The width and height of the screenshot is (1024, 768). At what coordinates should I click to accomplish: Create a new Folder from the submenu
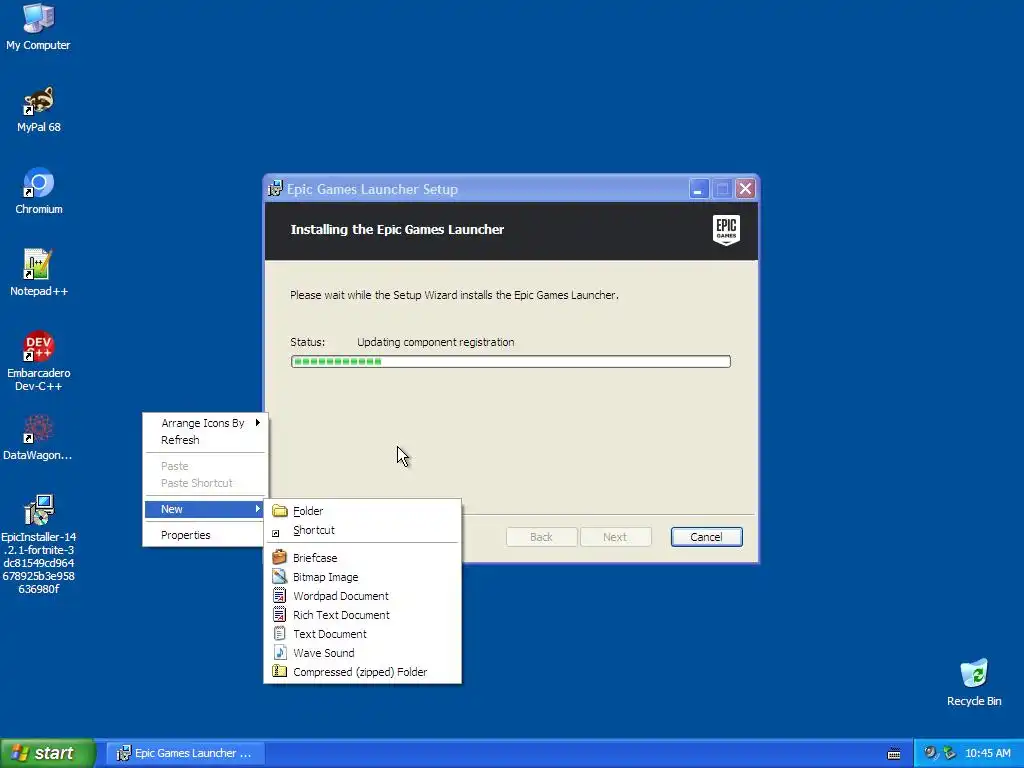pyautogui.click(x=362, y=511)
